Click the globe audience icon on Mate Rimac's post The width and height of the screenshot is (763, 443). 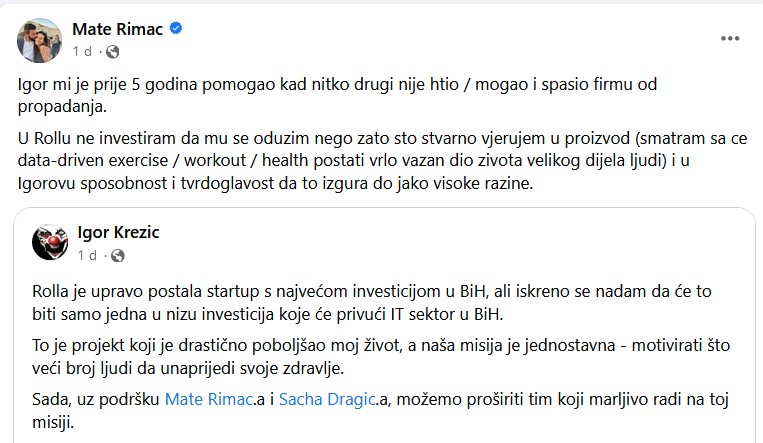113,51
